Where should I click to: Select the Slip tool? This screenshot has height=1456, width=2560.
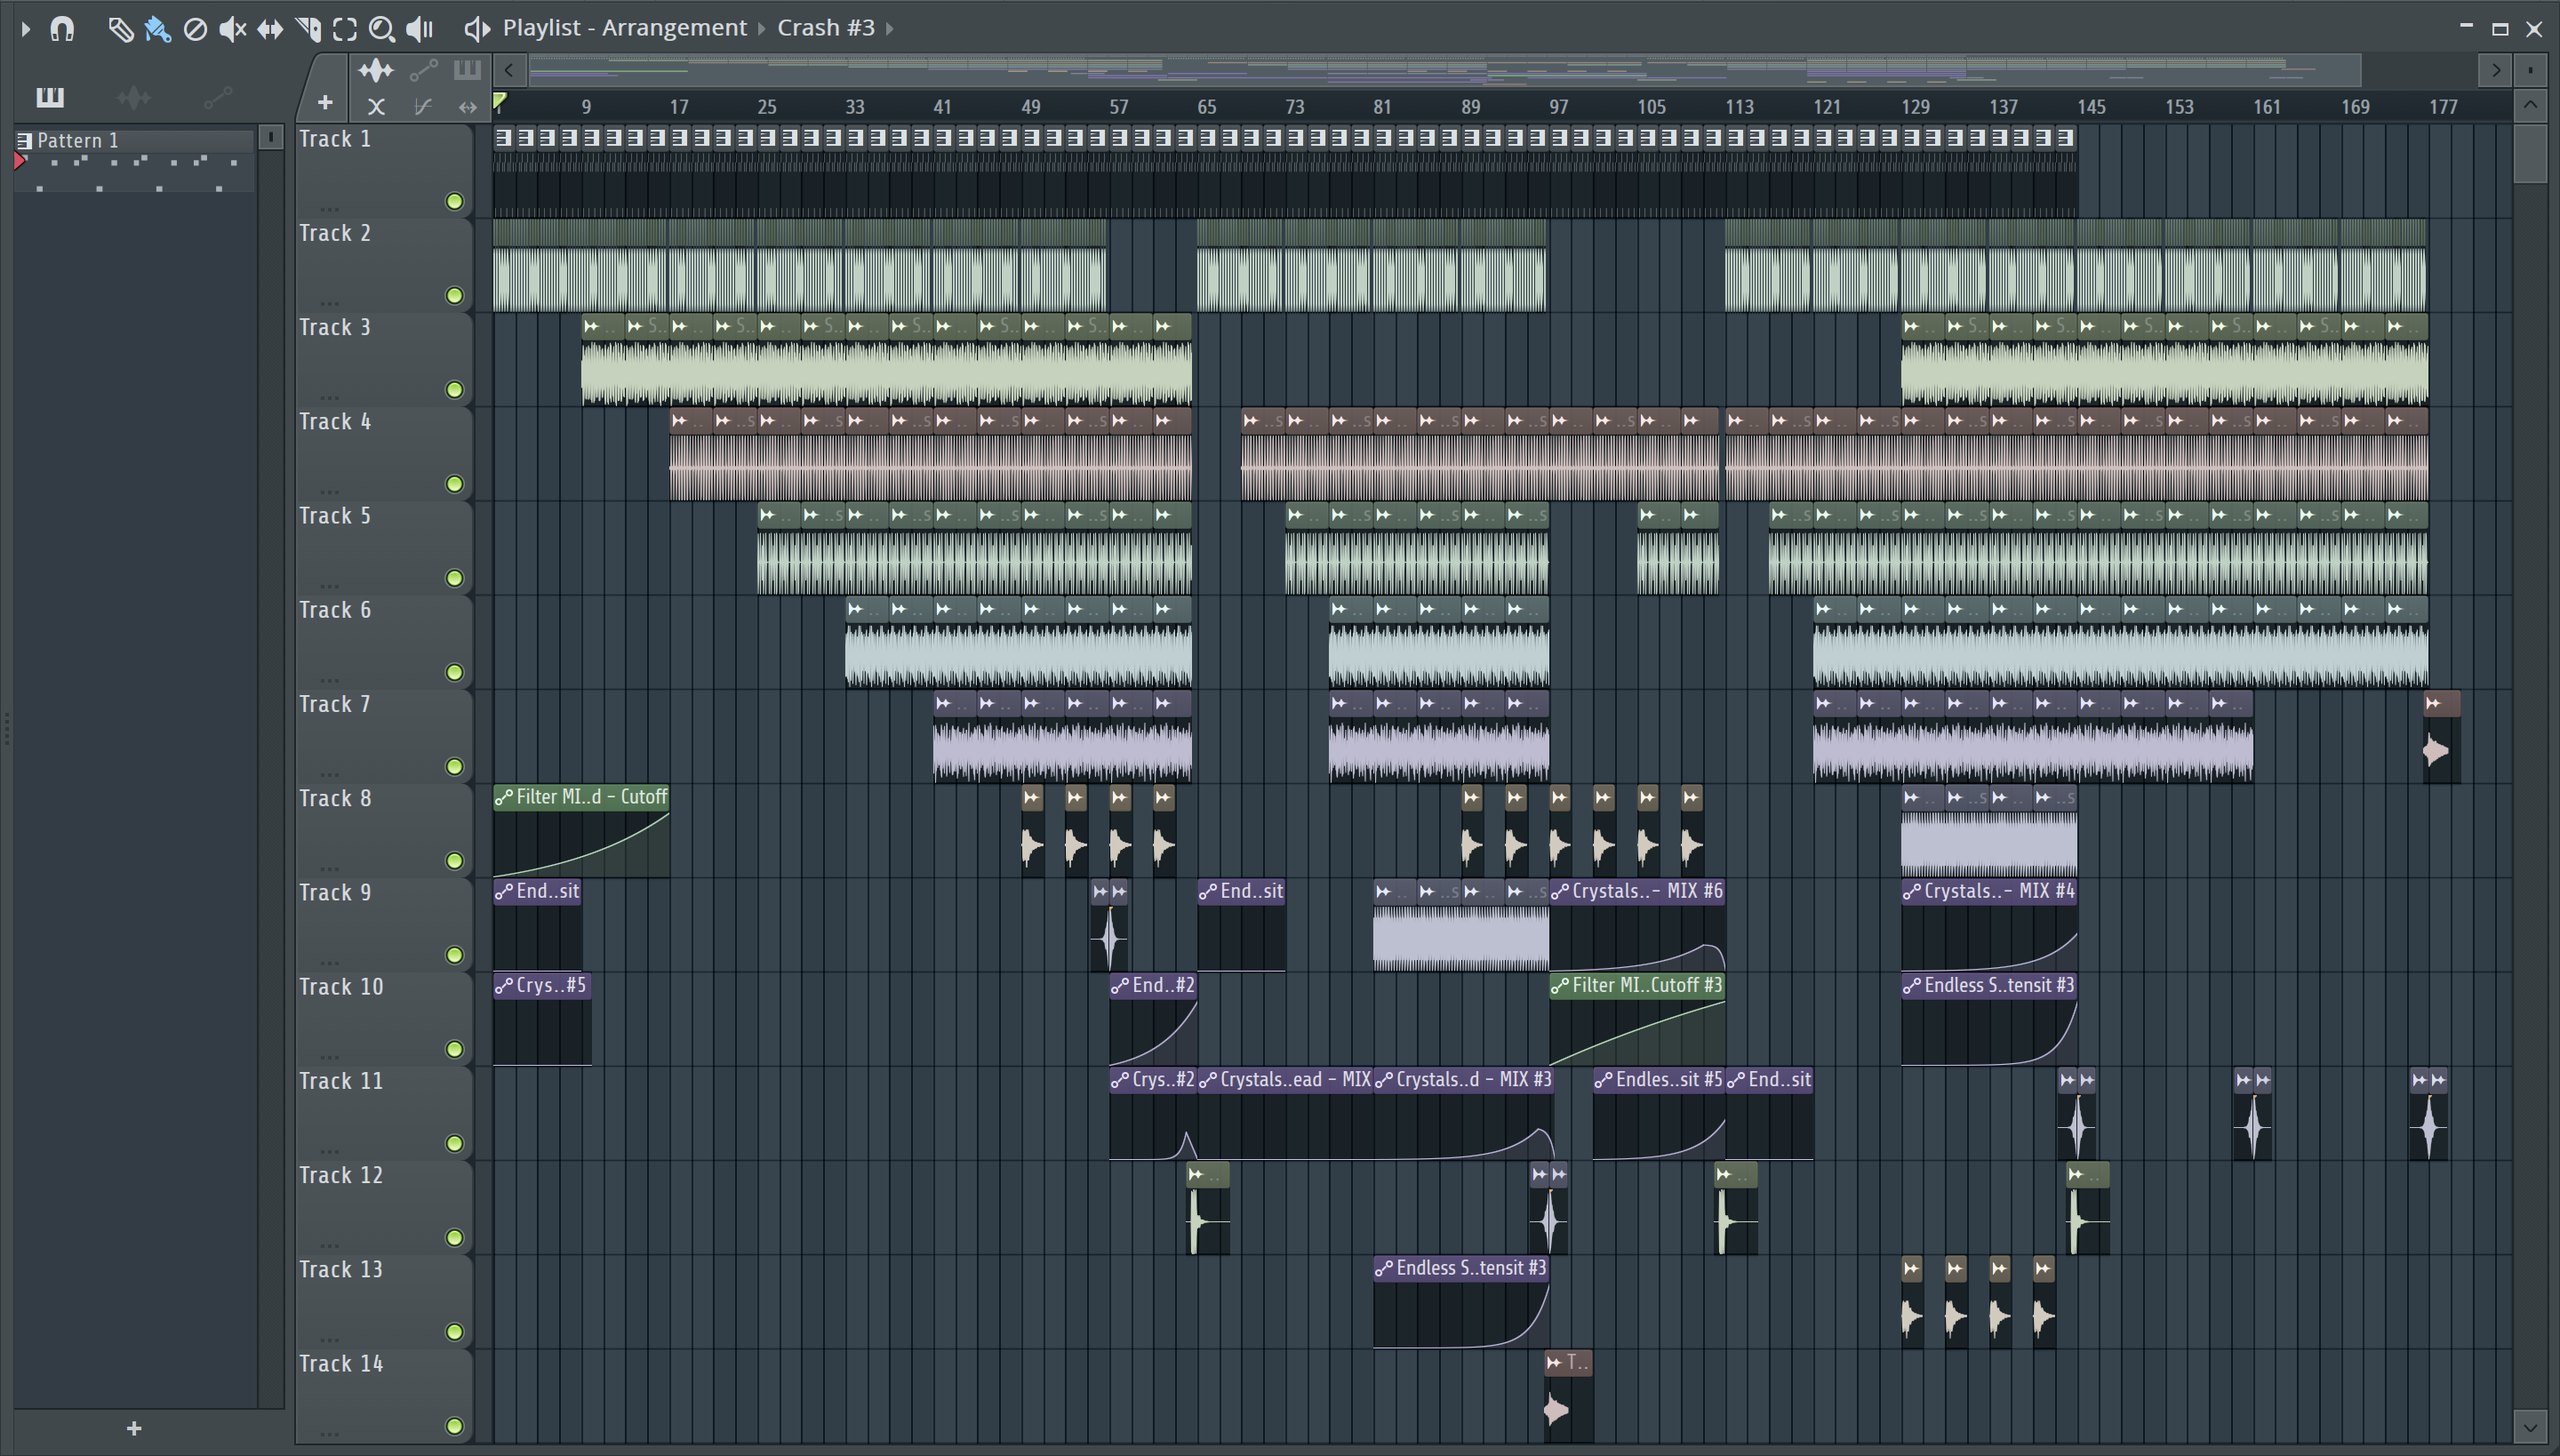tap(270, 29)
